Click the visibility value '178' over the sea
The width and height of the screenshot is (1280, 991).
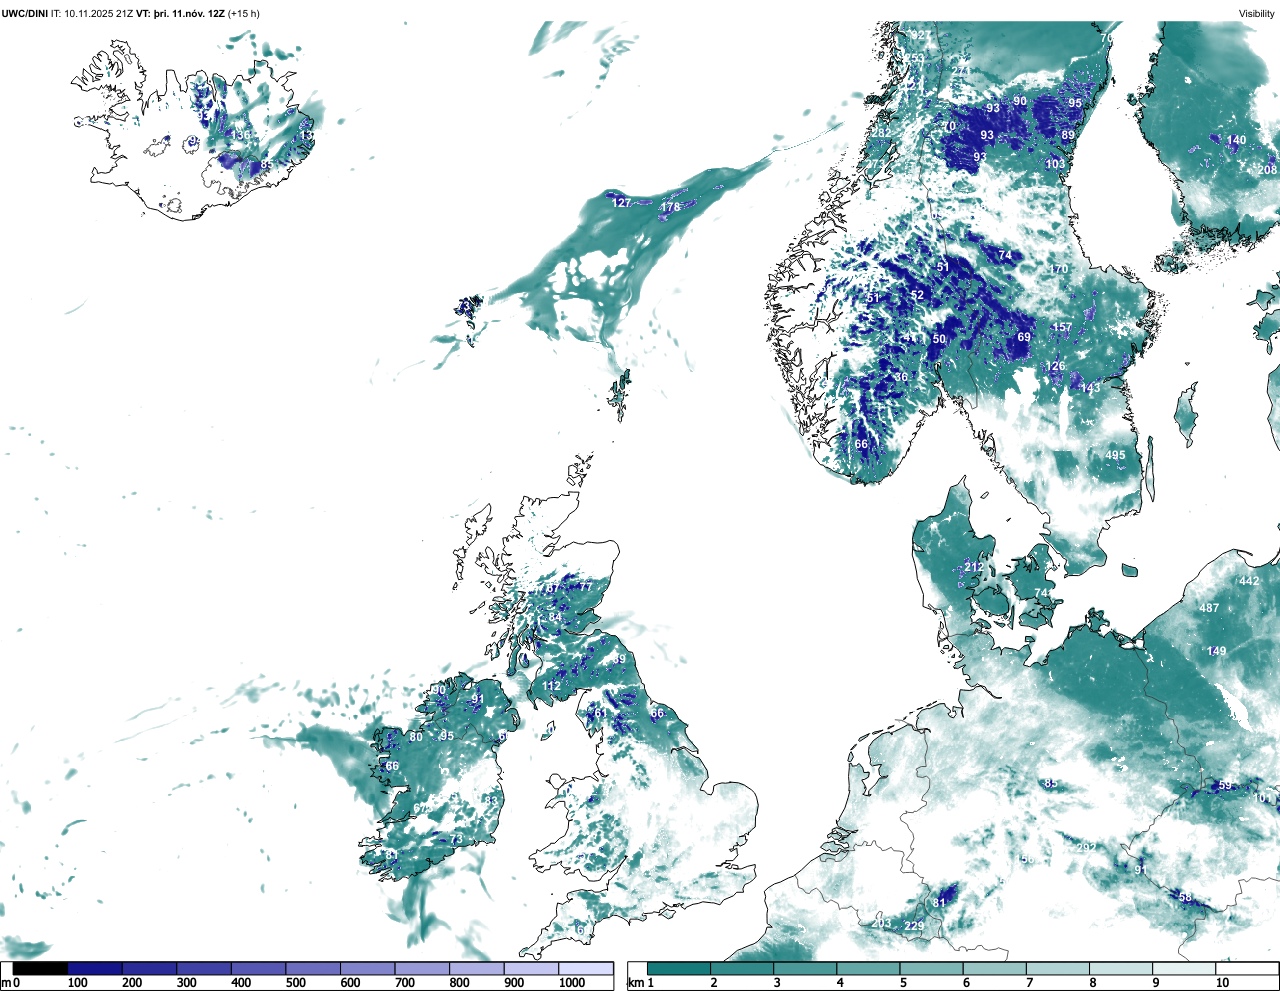(671, 208)
